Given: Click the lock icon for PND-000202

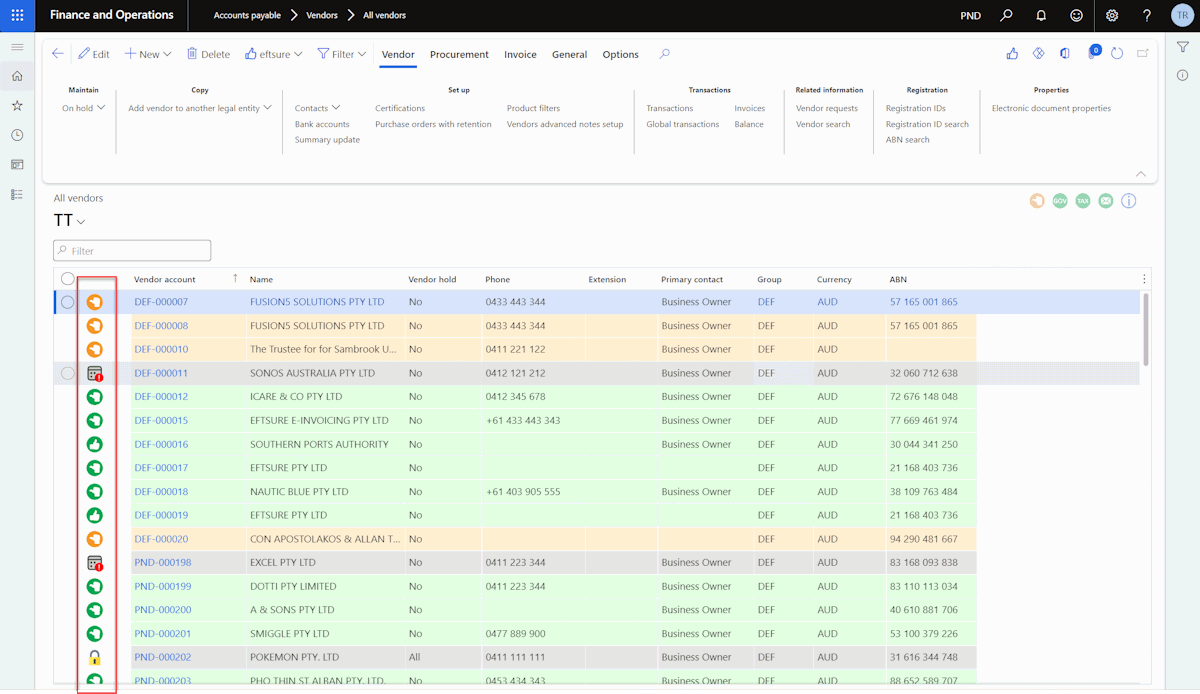Looking at the screenshot, I should pos(94,657).
